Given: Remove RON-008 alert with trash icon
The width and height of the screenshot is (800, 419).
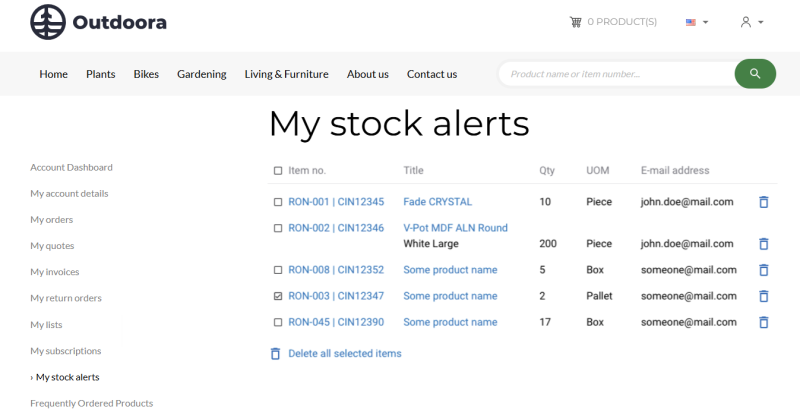Looking at the screenshot, I should (x=763, y=270).
